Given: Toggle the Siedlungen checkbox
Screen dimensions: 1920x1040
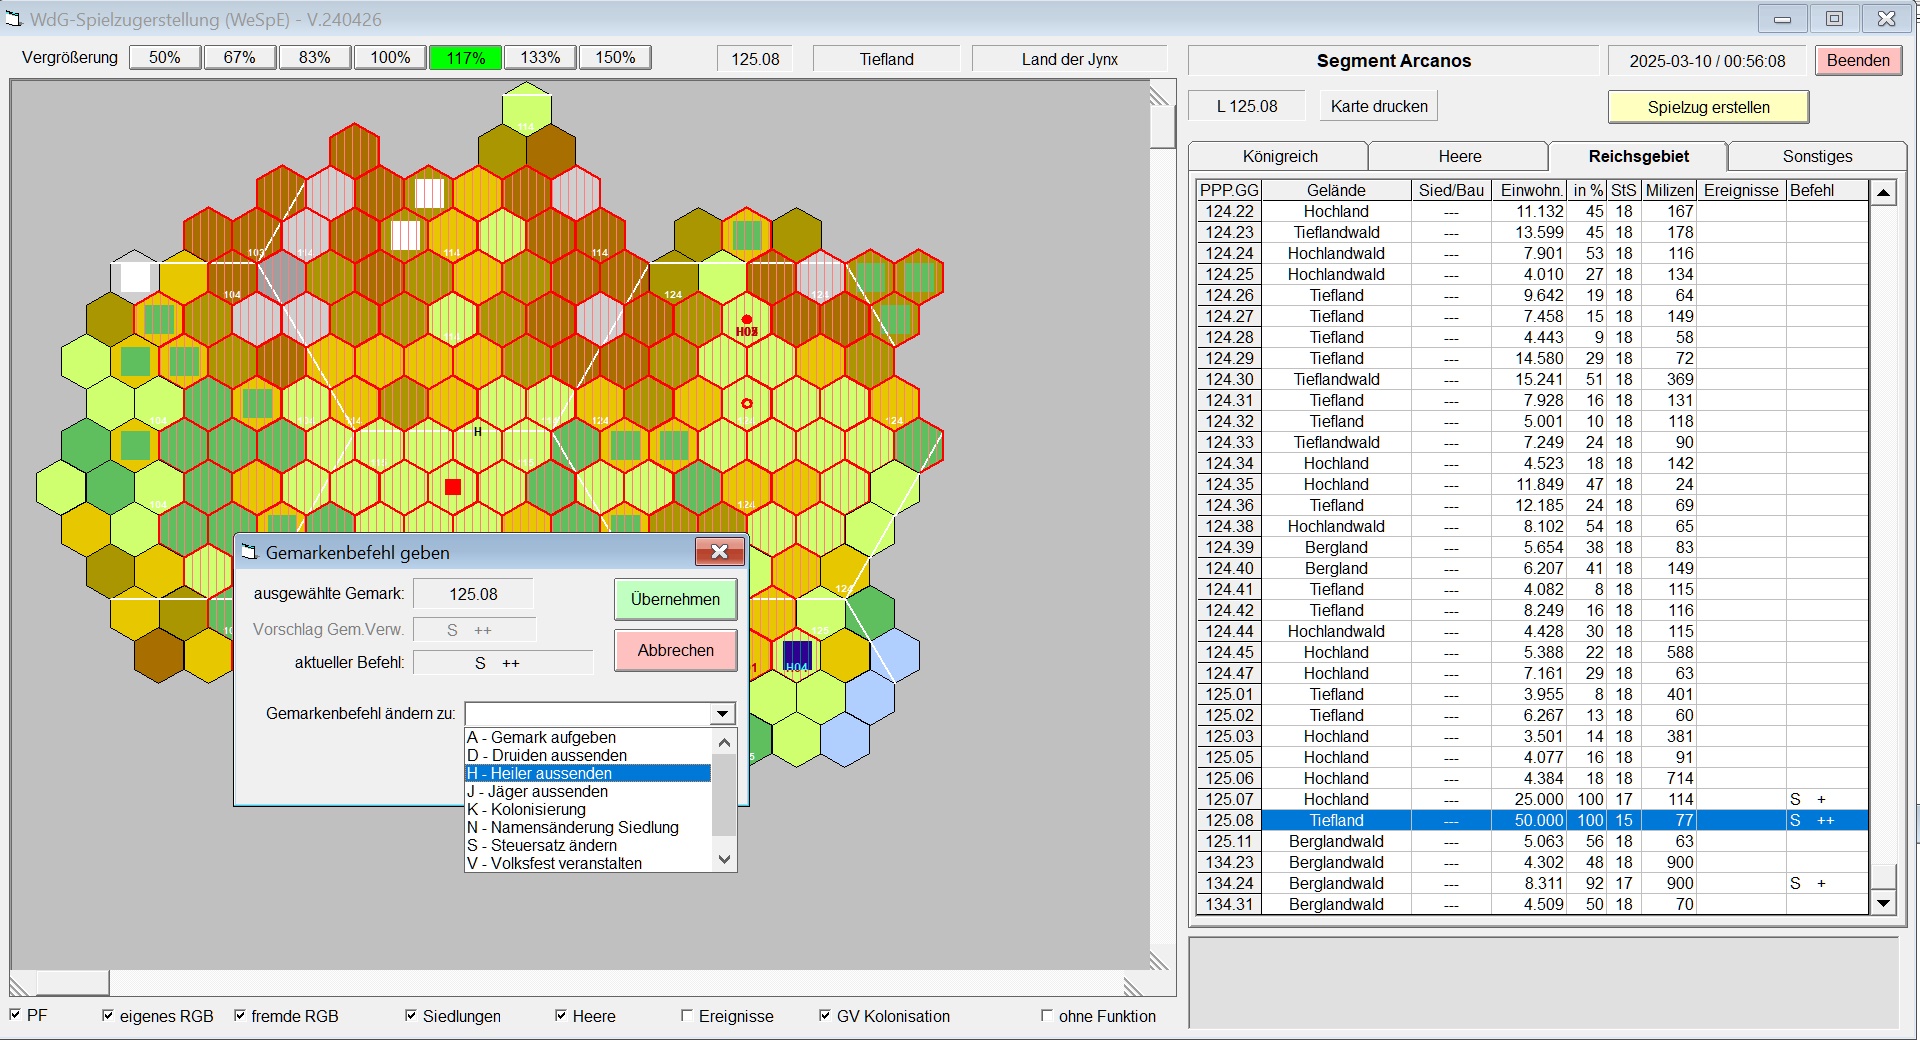Looking at the screenshot, I should (411, 1015).
